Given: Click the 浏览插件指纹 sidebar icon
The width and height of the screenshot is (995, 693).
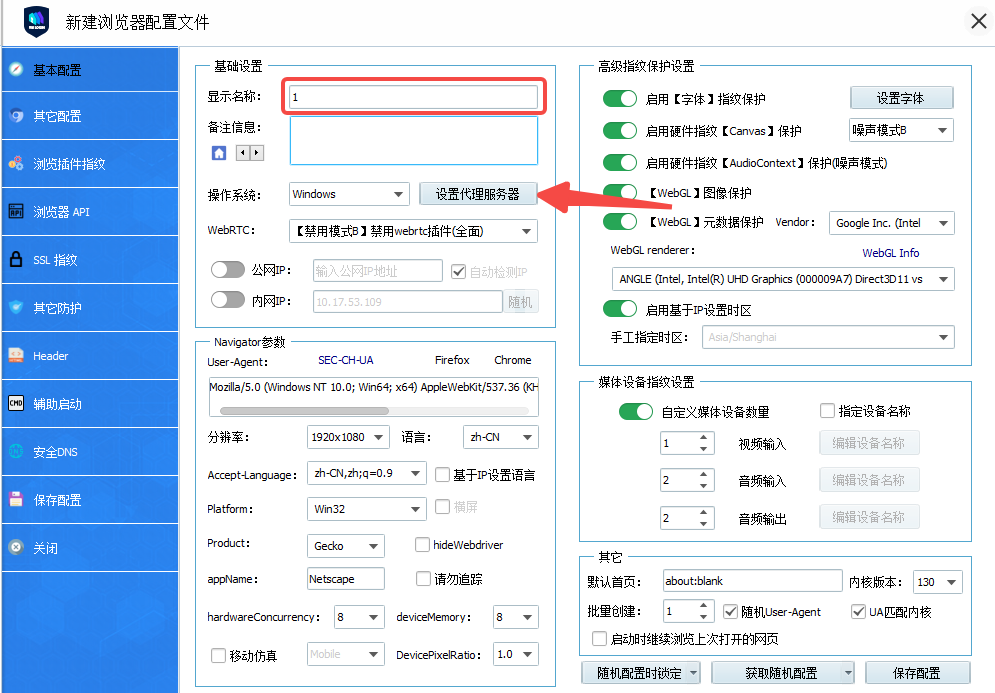Looking at the screenshot, I should (16, 164).
